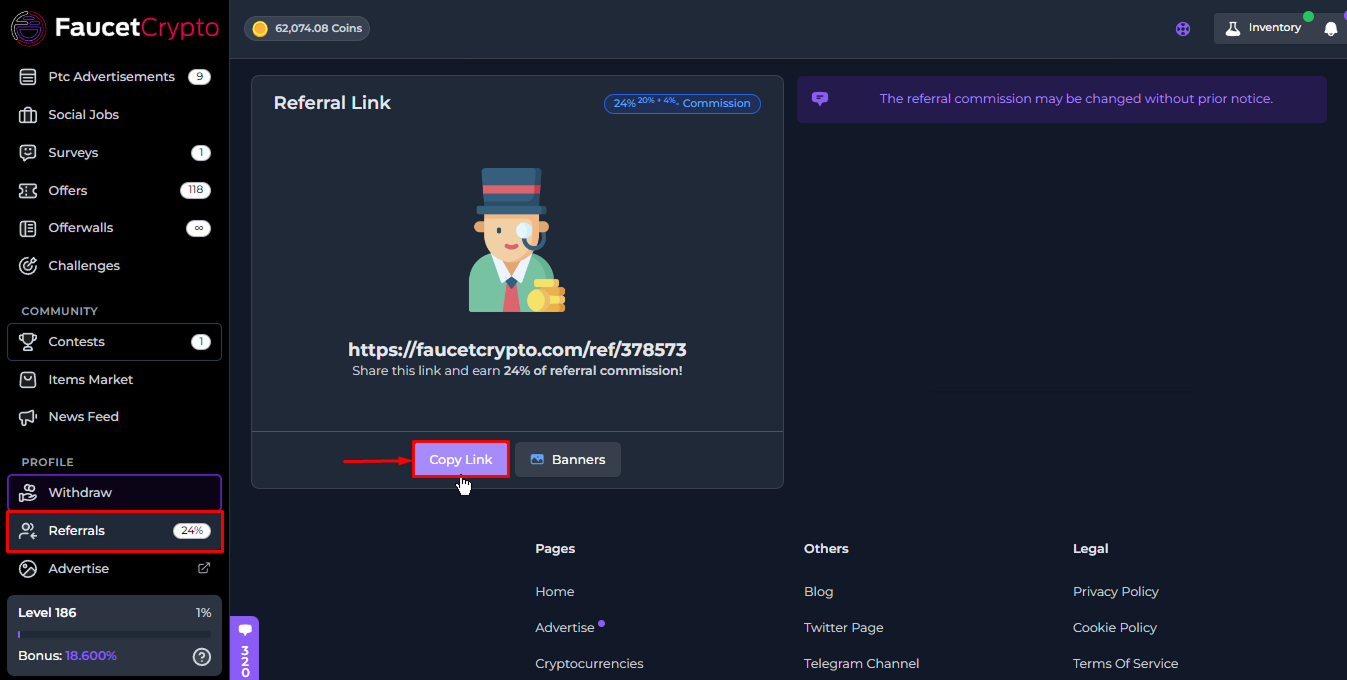Click the Social Jobs briefcase icon

pyautogui.click(x=28, y=115)
